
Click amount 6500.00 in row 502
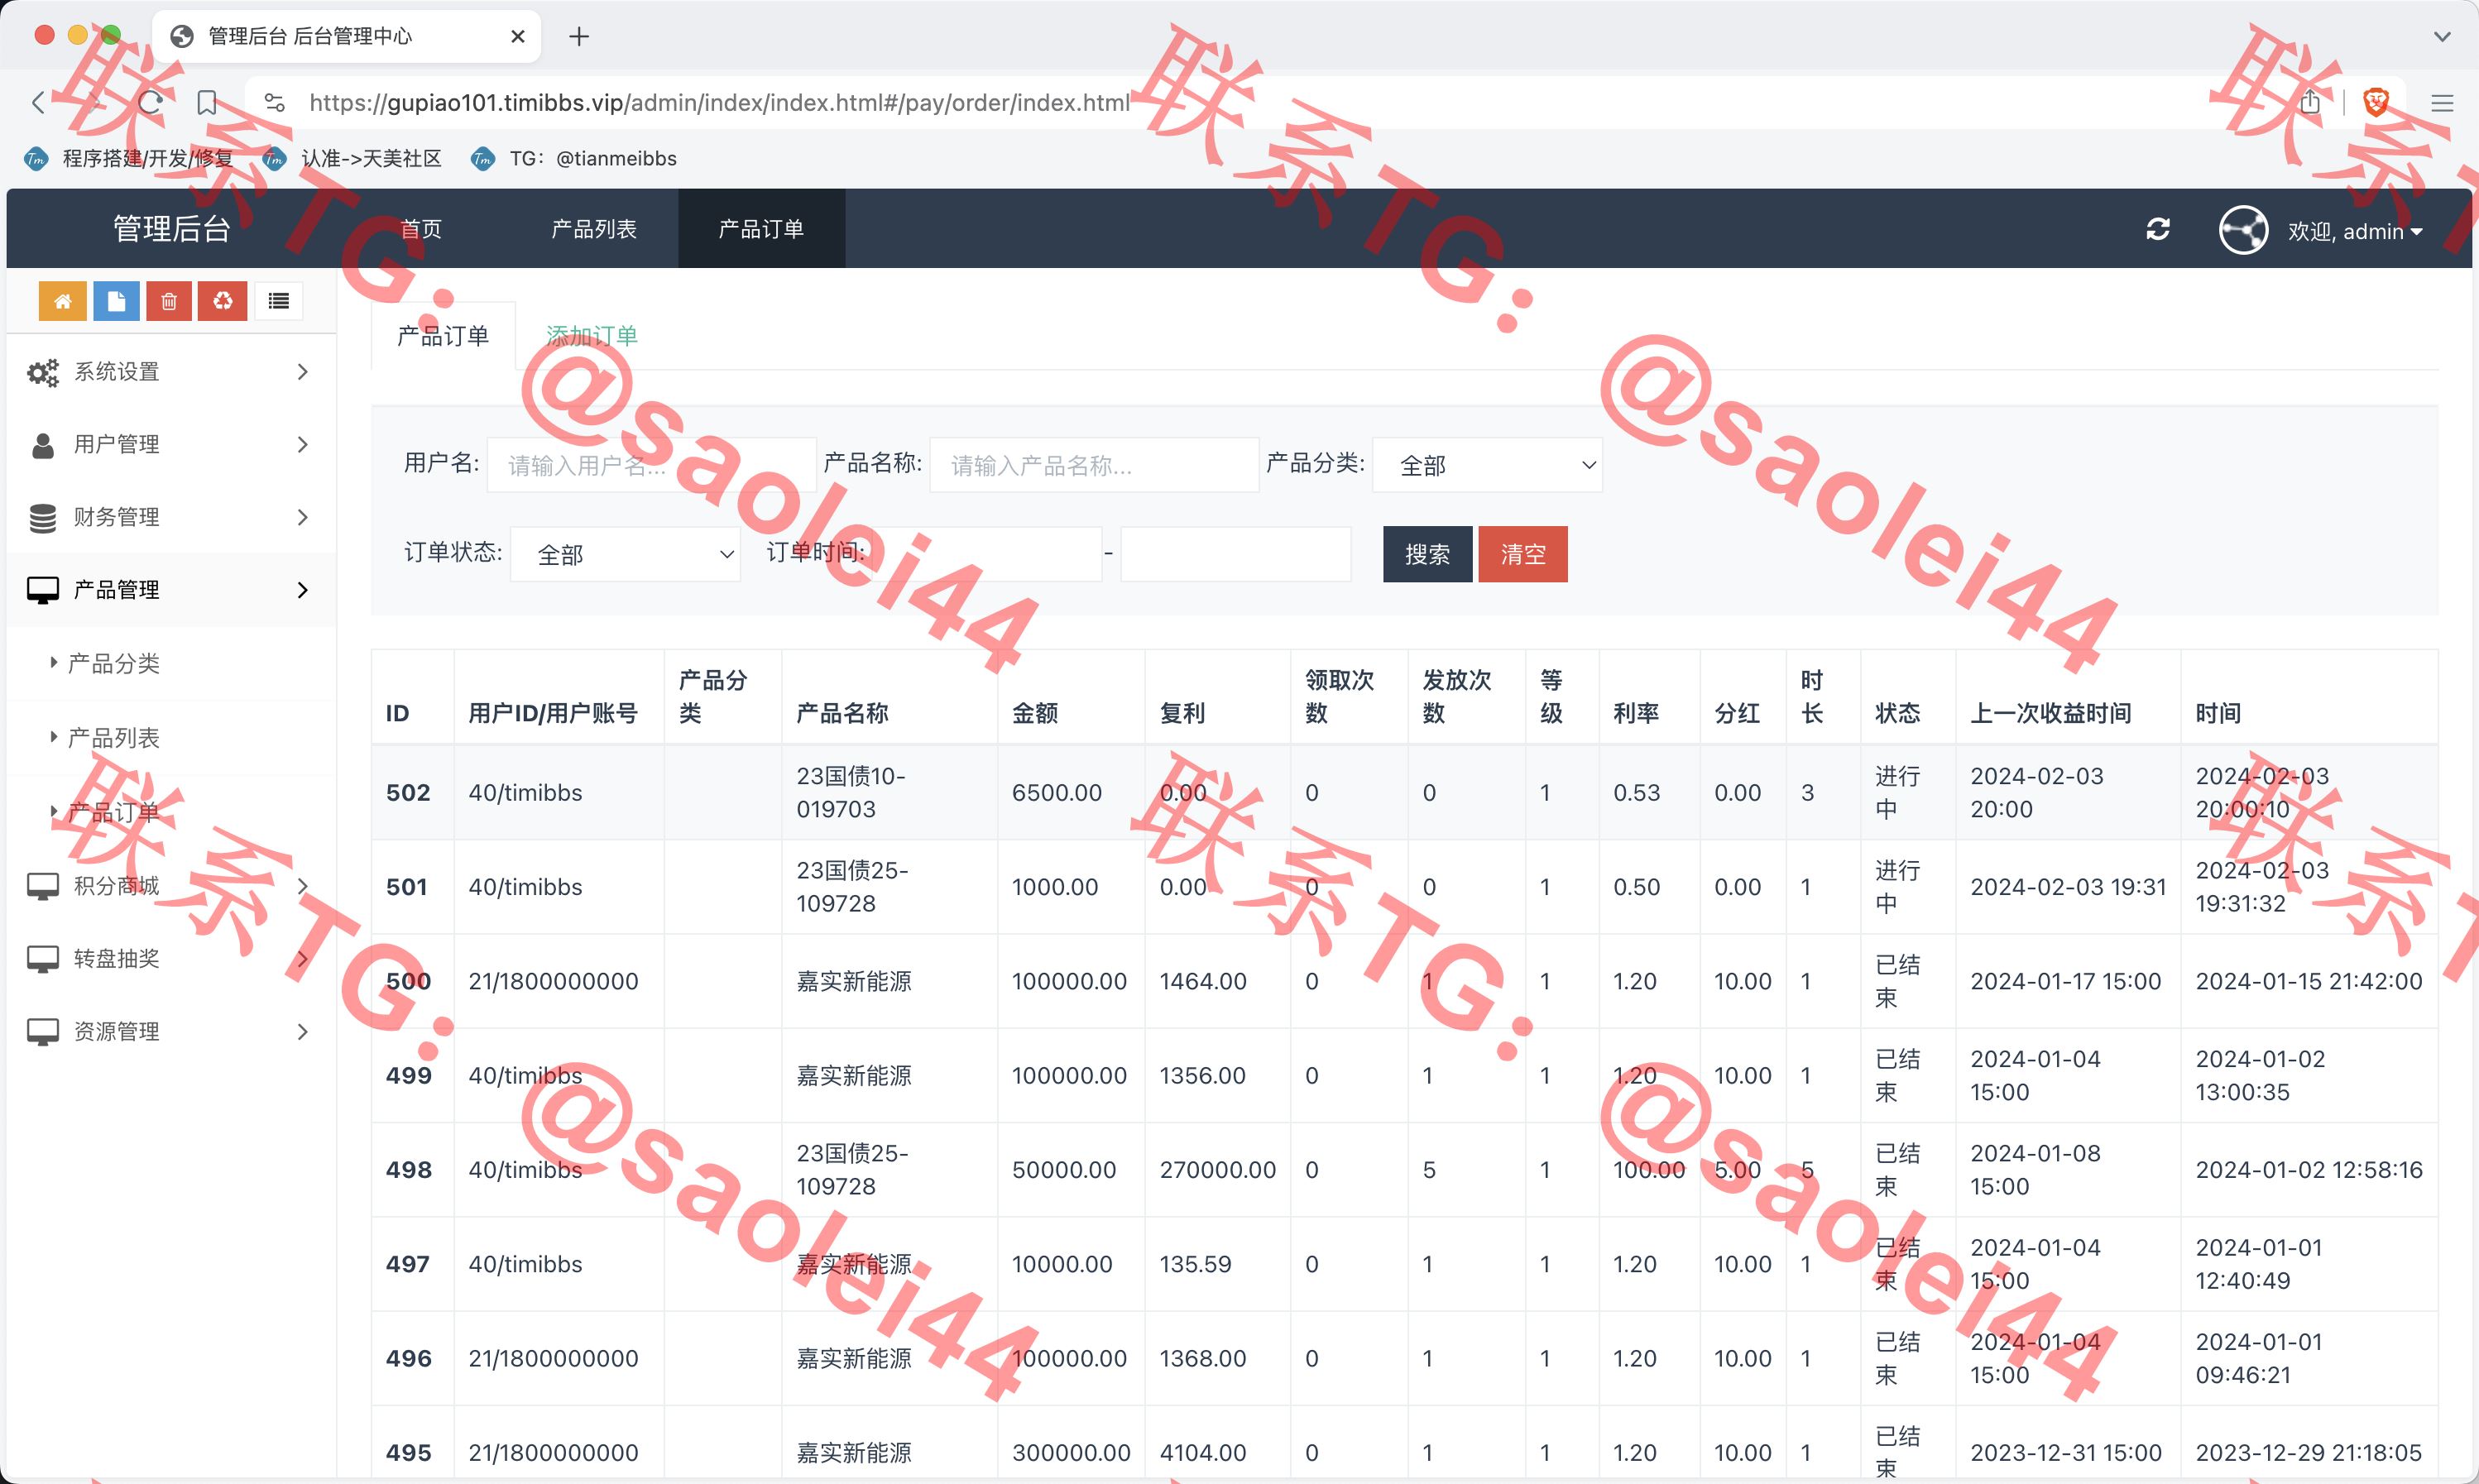[x=1057, y=793]
